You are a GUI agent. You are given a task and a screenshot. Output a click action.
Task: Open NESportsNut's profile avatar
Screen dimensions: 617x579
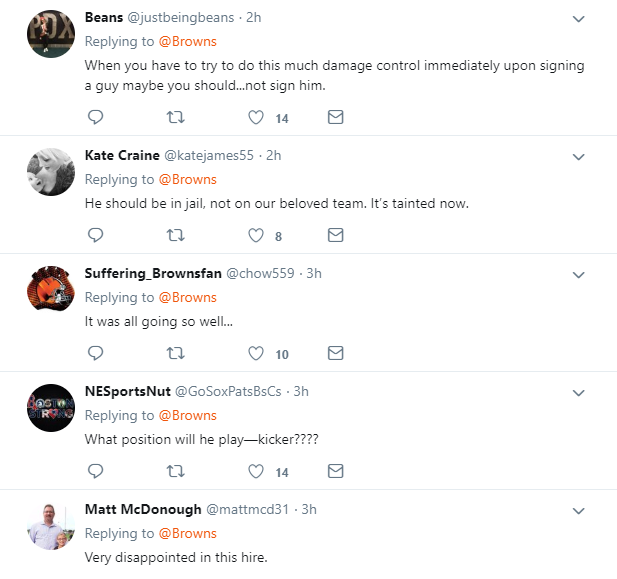[52, 407]
